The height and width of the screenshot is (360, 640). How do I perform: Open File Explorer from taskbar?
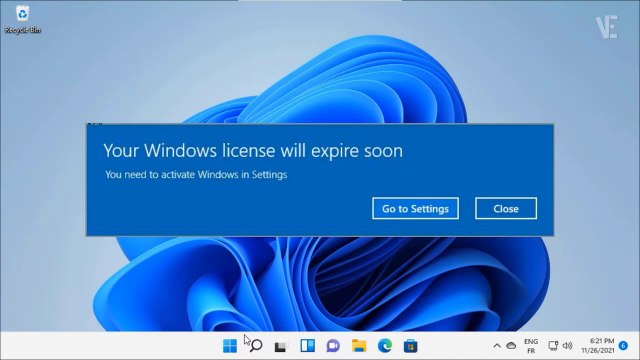359,346
